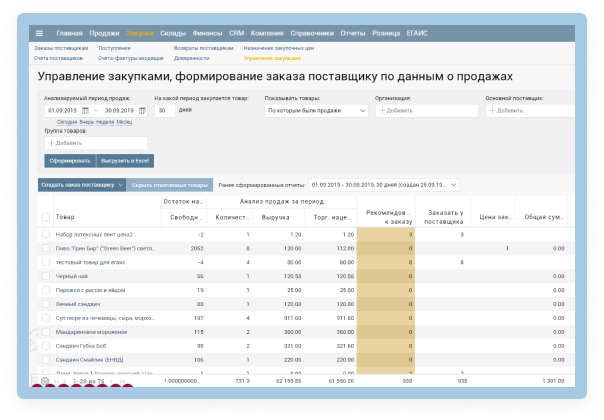Go to last page of table
The width and height of the screenshot is (604, 420).
point(122,381)
